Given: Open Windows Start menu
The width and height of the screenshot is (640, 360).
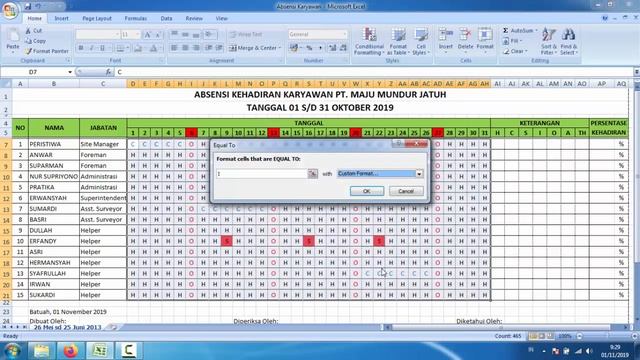Looking at the screenshot, I should pos(12,351).
